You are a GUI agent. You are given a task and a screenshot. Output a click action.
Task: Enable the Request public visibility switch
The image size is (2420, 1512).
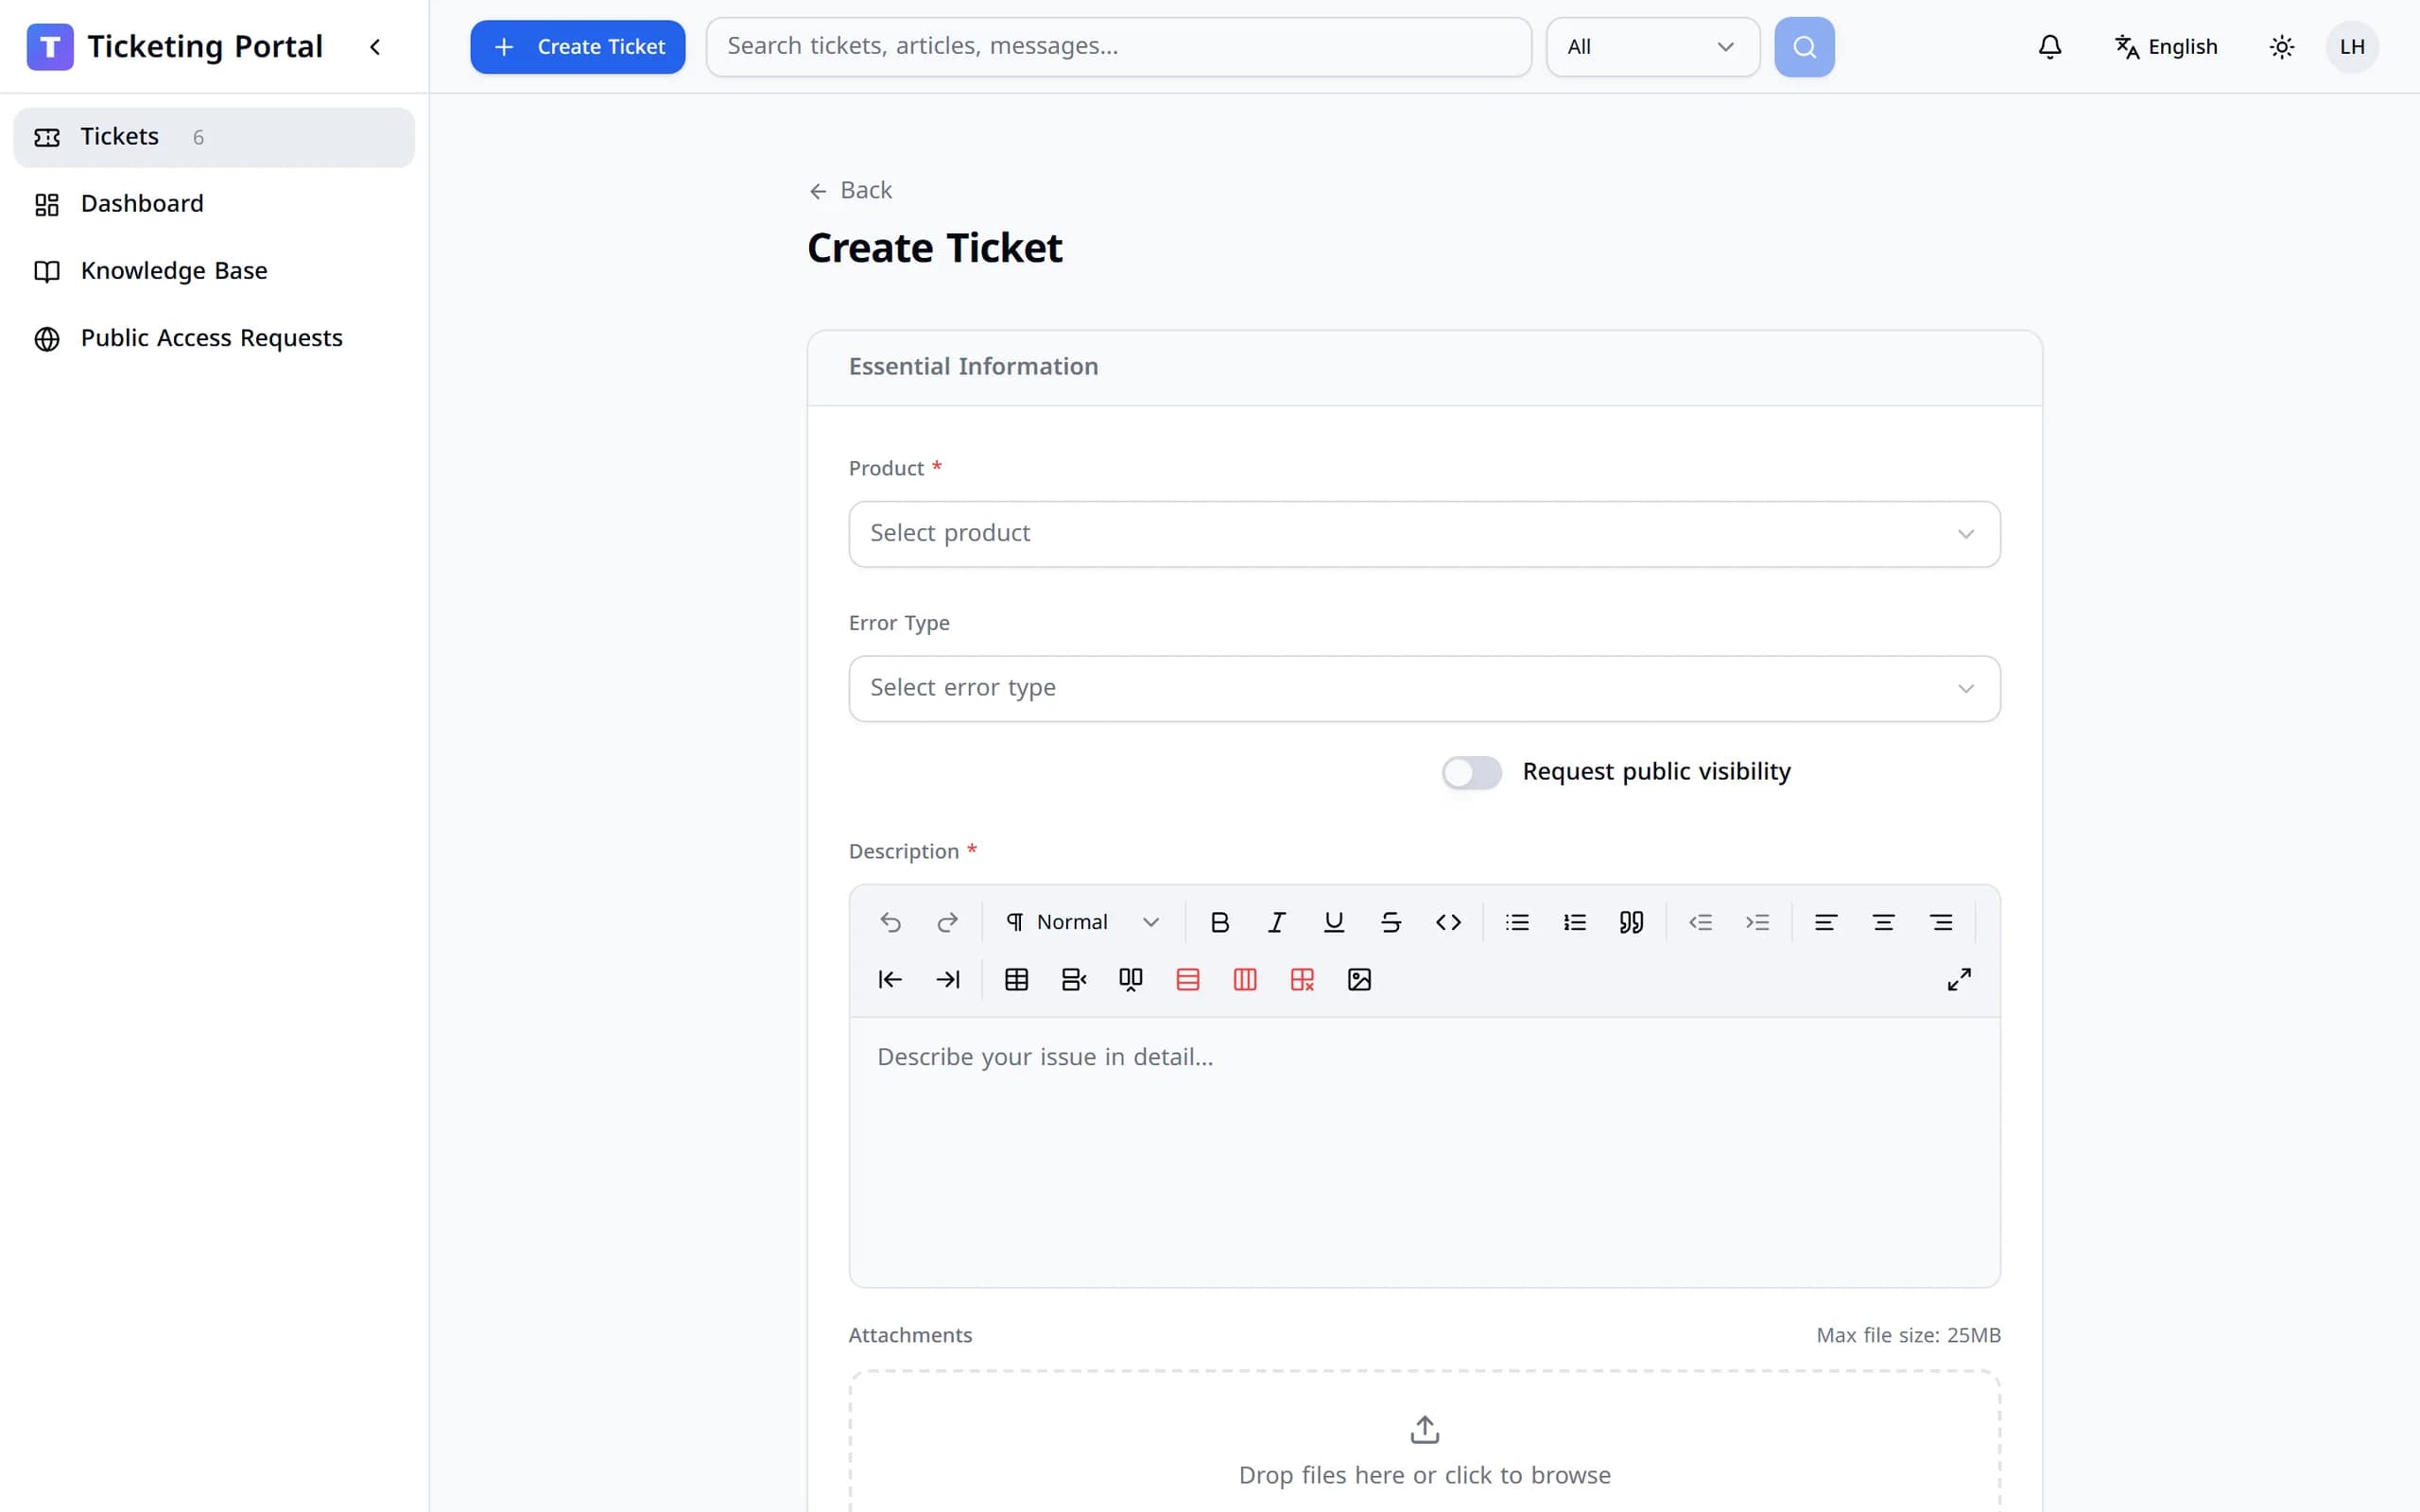pos(1471,772)
